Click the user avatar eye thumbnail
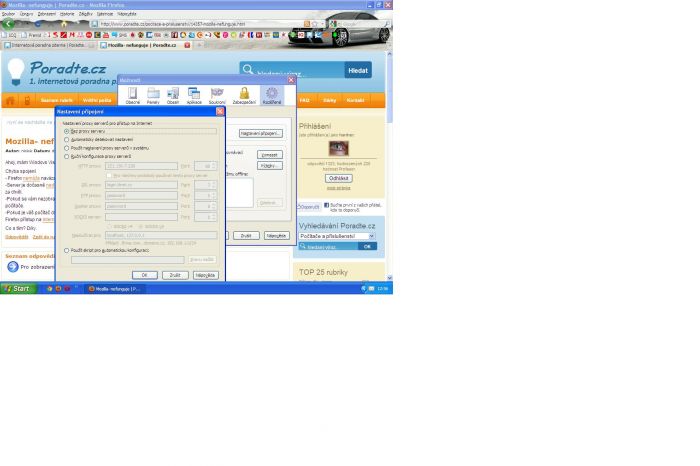 click(x=338, y=148)
